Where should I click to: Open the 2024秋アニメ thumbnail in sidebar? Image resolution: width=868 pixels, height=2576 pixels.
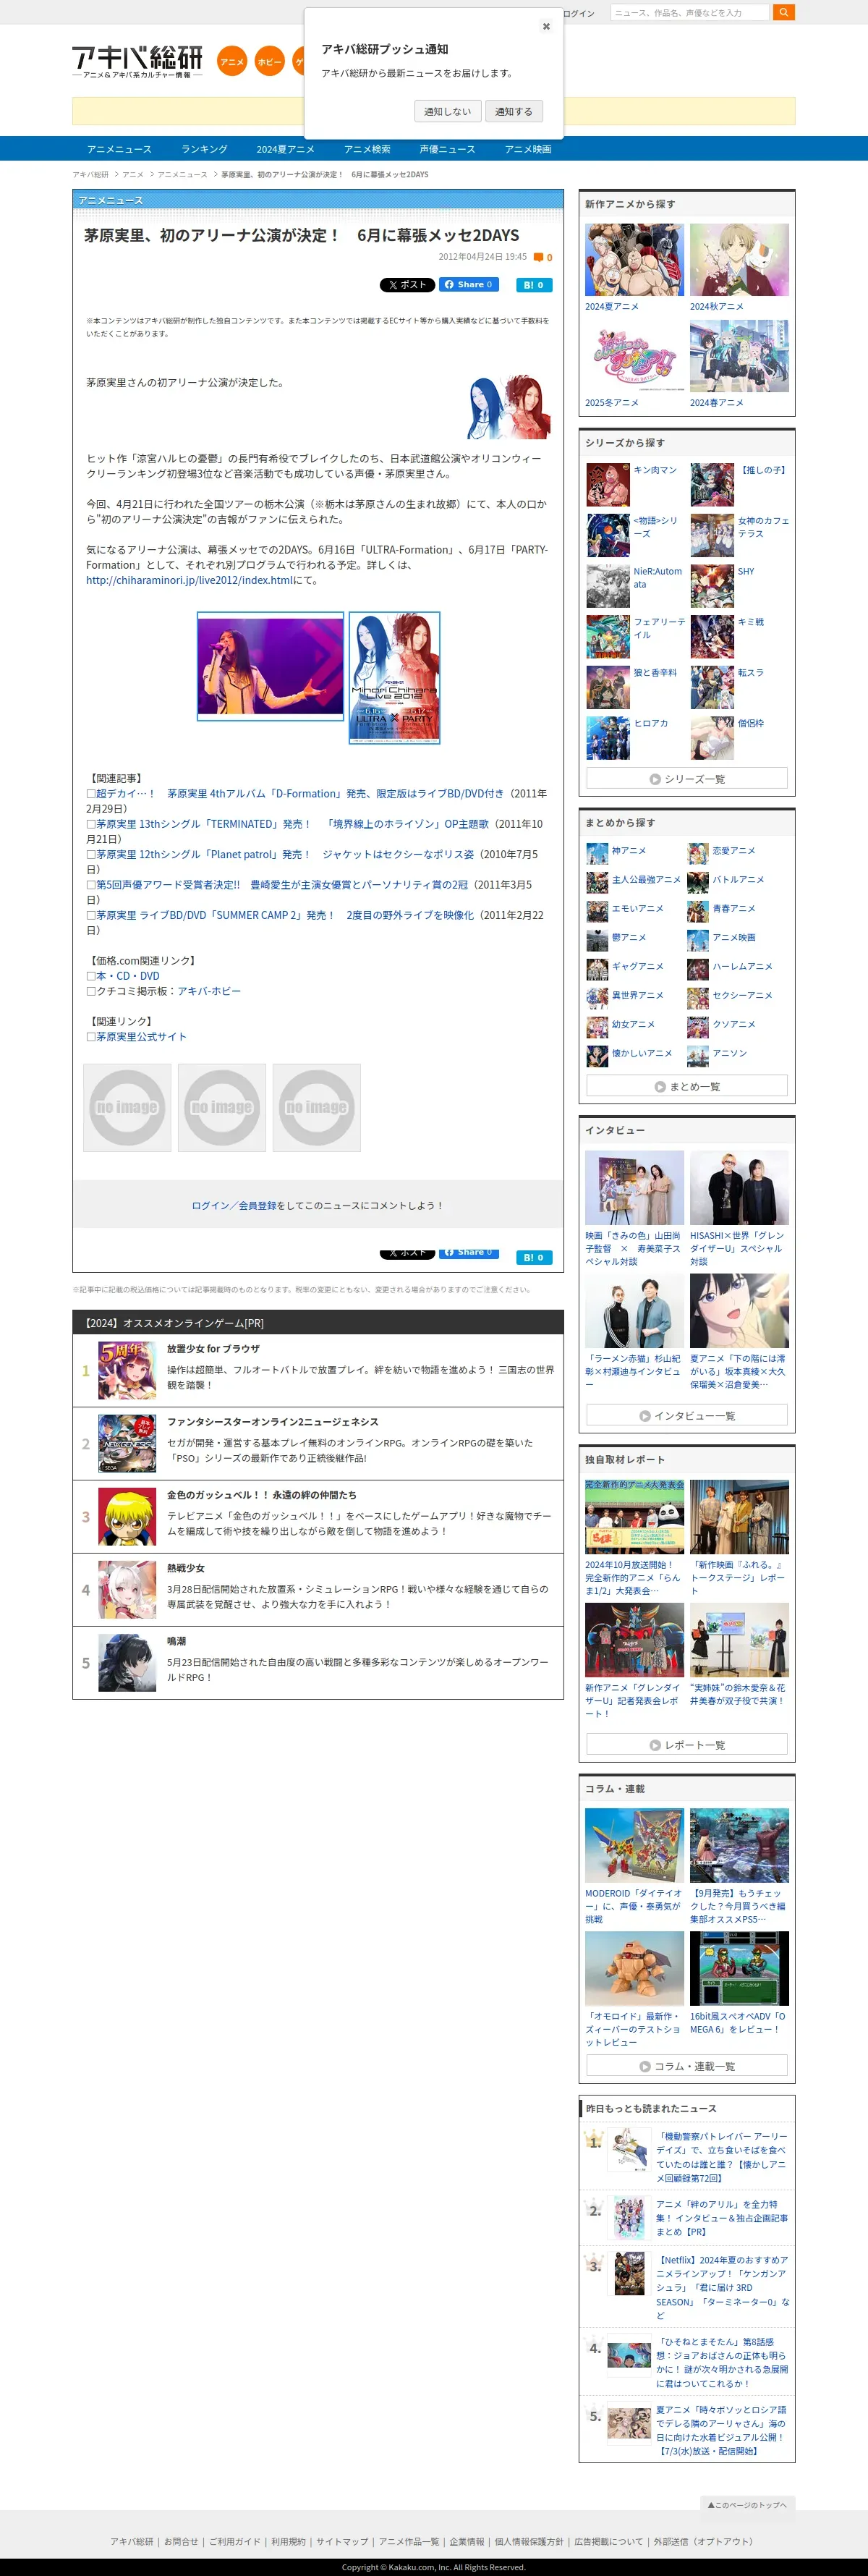(x=739, y=260)
